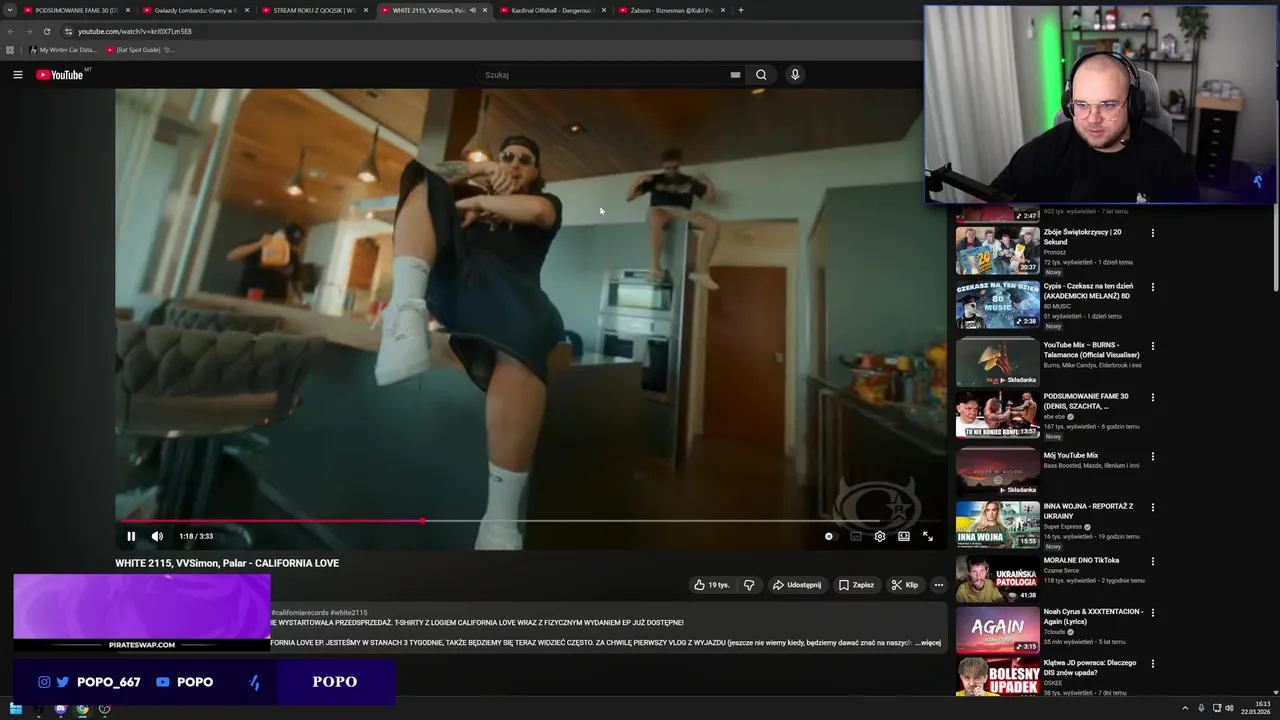Open options for Cypis video

(1153, 287)
